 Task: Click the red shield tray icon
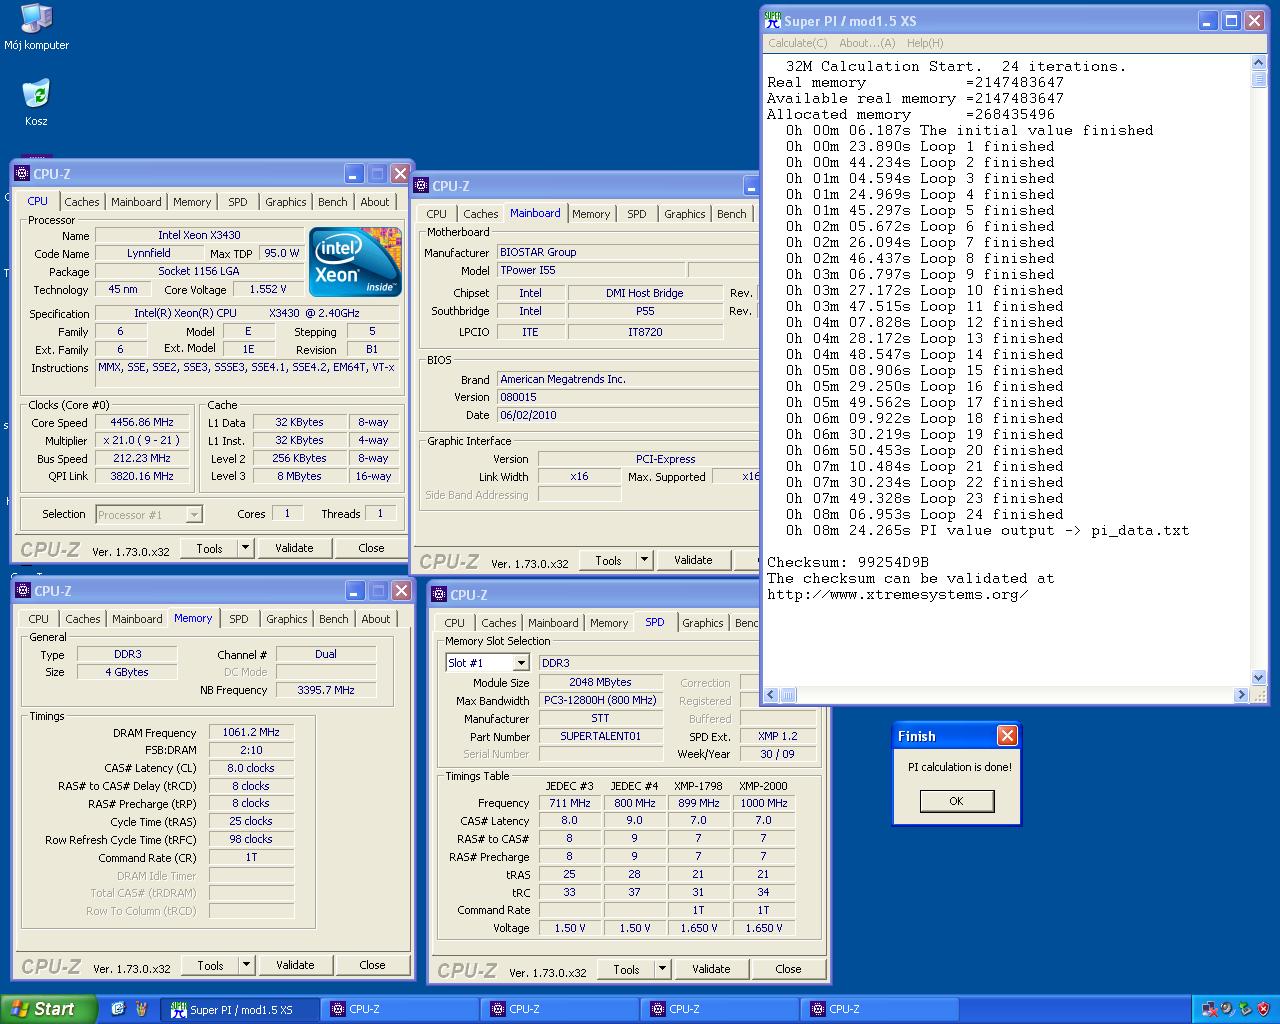click(1262, 1009)
